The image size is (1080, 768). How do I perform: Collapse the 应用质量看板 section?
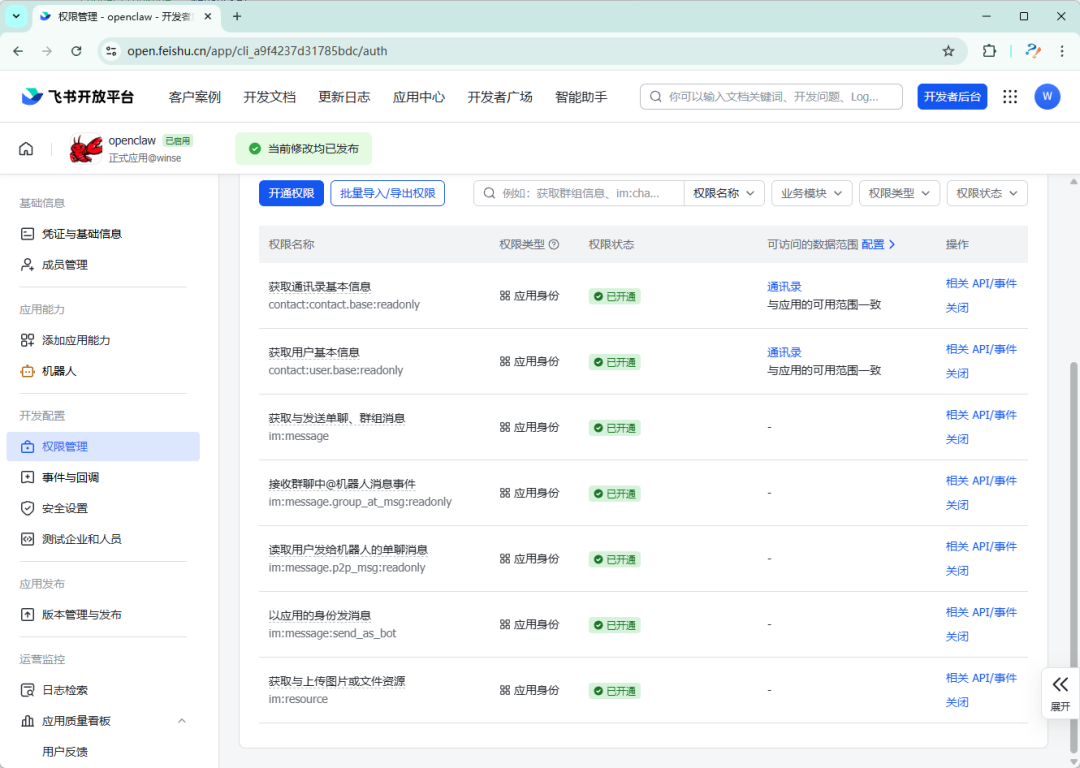(x=181, y=720)
